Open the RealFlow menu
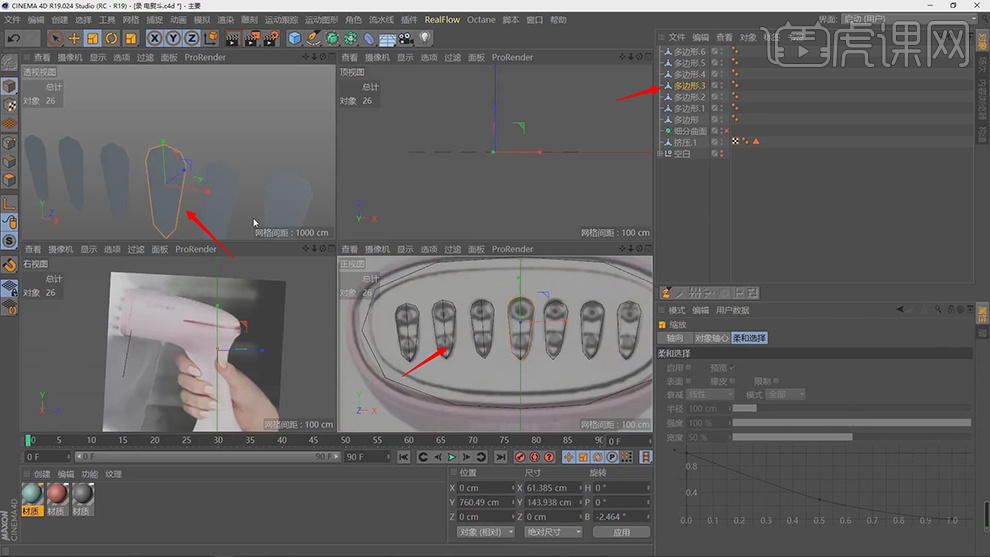 (441, 19)
